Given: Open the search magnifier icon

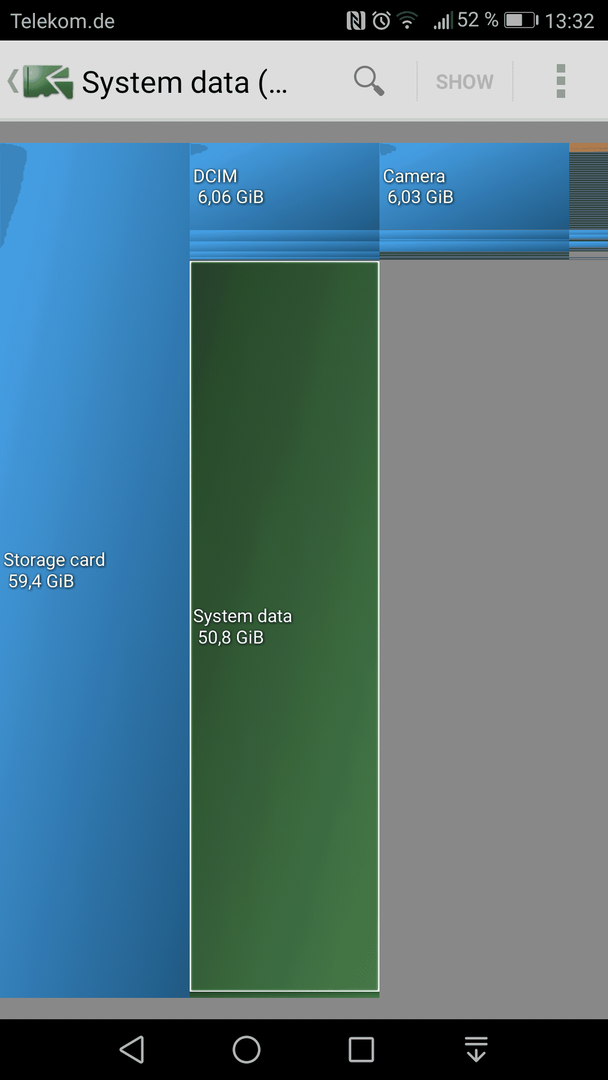Looking at the screenshot, I should (x=369, y=81).
